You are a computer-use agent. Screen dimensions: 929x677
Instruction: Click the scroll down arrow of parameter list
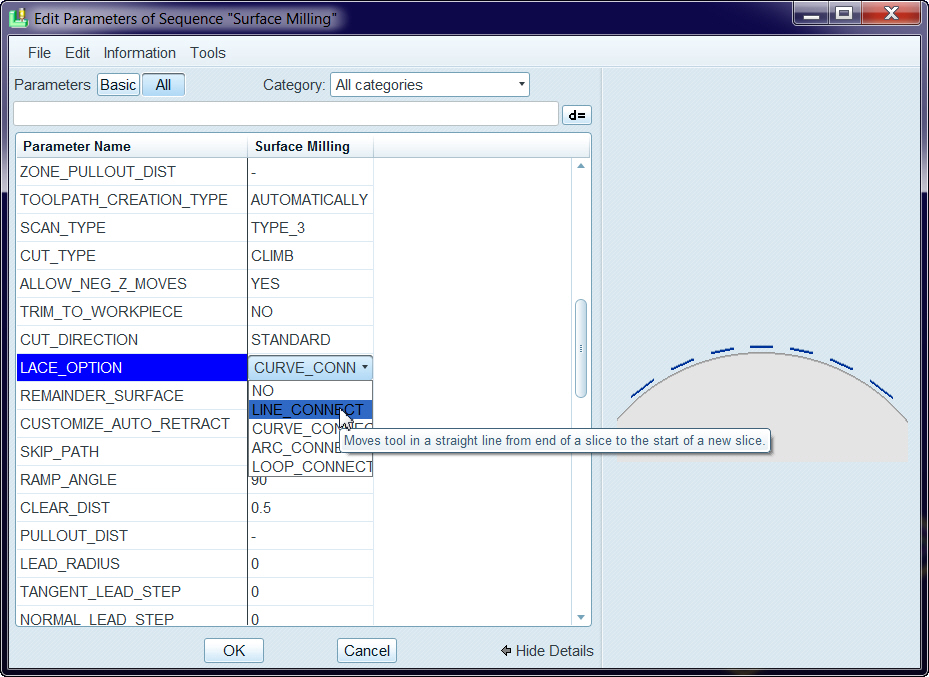point(581,618)
